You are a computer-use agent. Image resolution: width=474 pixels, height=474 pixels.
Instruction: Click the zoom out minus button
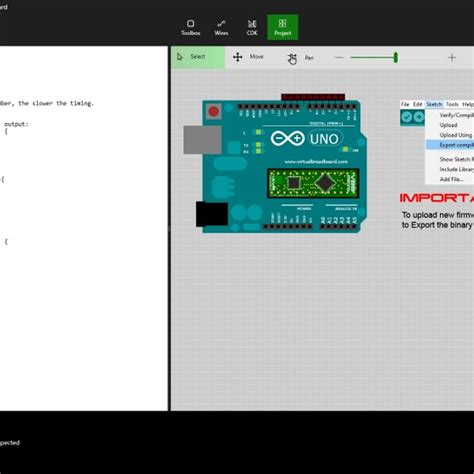(x=339, y=57)
